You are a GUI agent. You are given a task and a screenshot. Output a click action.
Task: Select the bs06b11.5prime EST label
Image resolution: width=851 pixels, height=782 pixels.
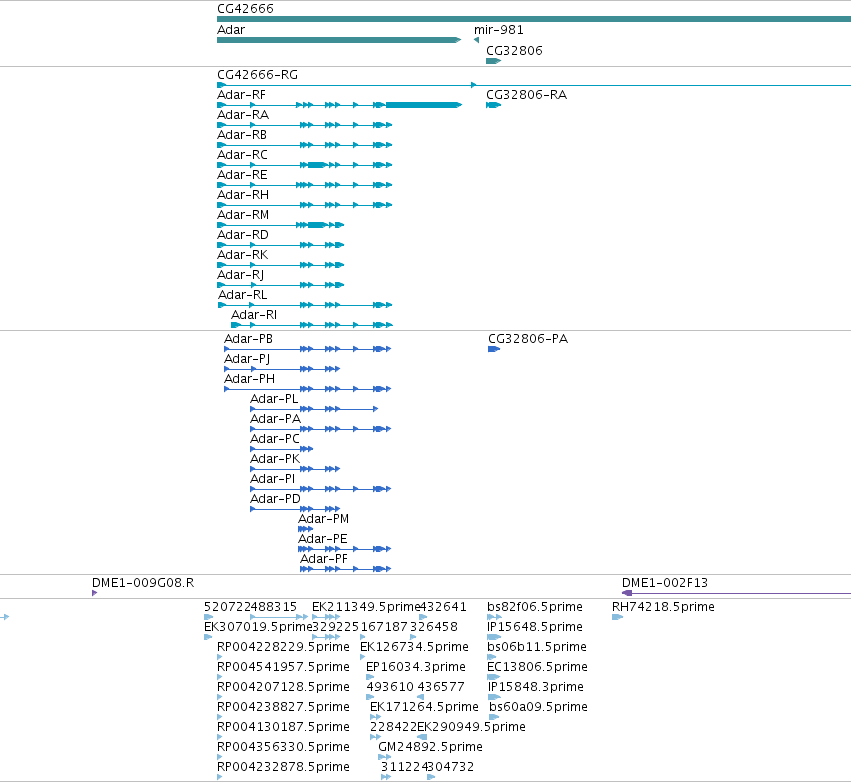537,647
